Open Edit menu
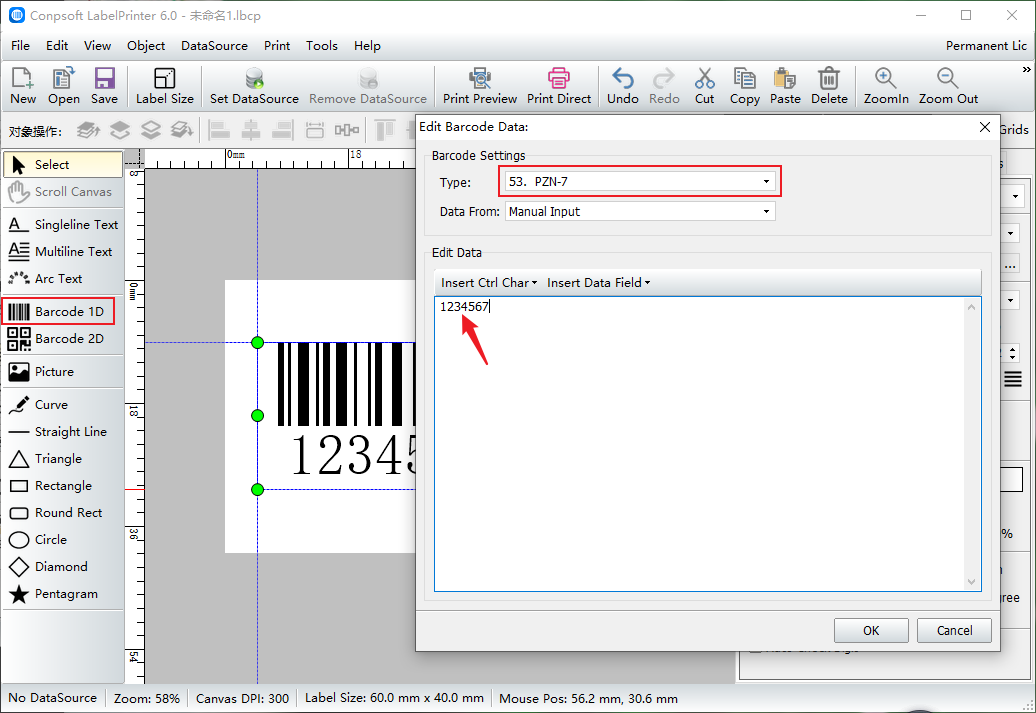The image size is (1036, 713). 57,46
